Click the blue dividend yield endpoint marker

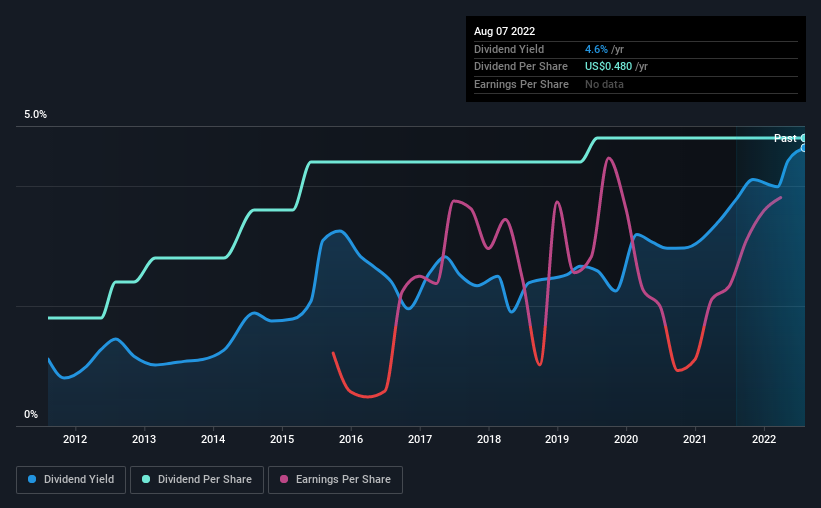(x=803, y=148)
